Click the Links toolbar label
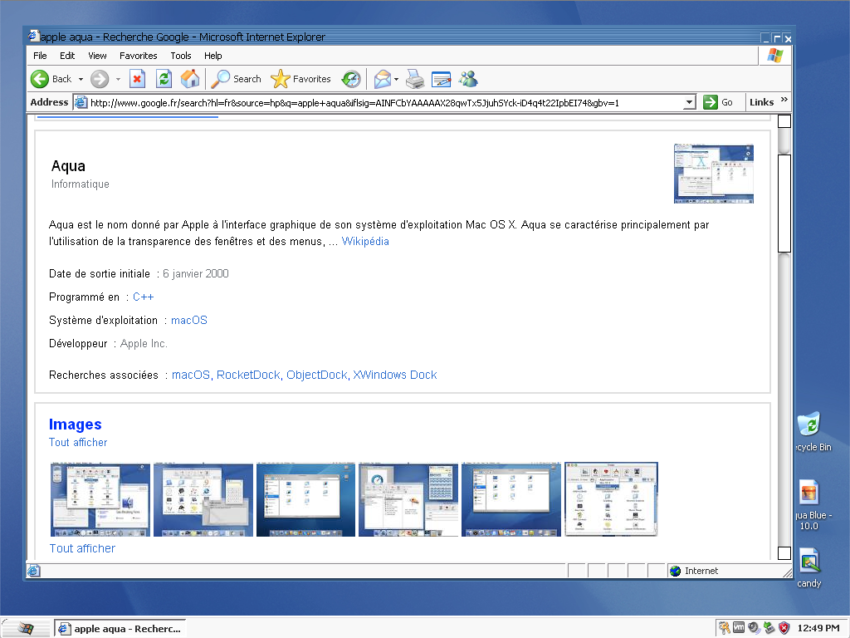The height and width of the screenshot is (638, 850). [x=762, y=102]
